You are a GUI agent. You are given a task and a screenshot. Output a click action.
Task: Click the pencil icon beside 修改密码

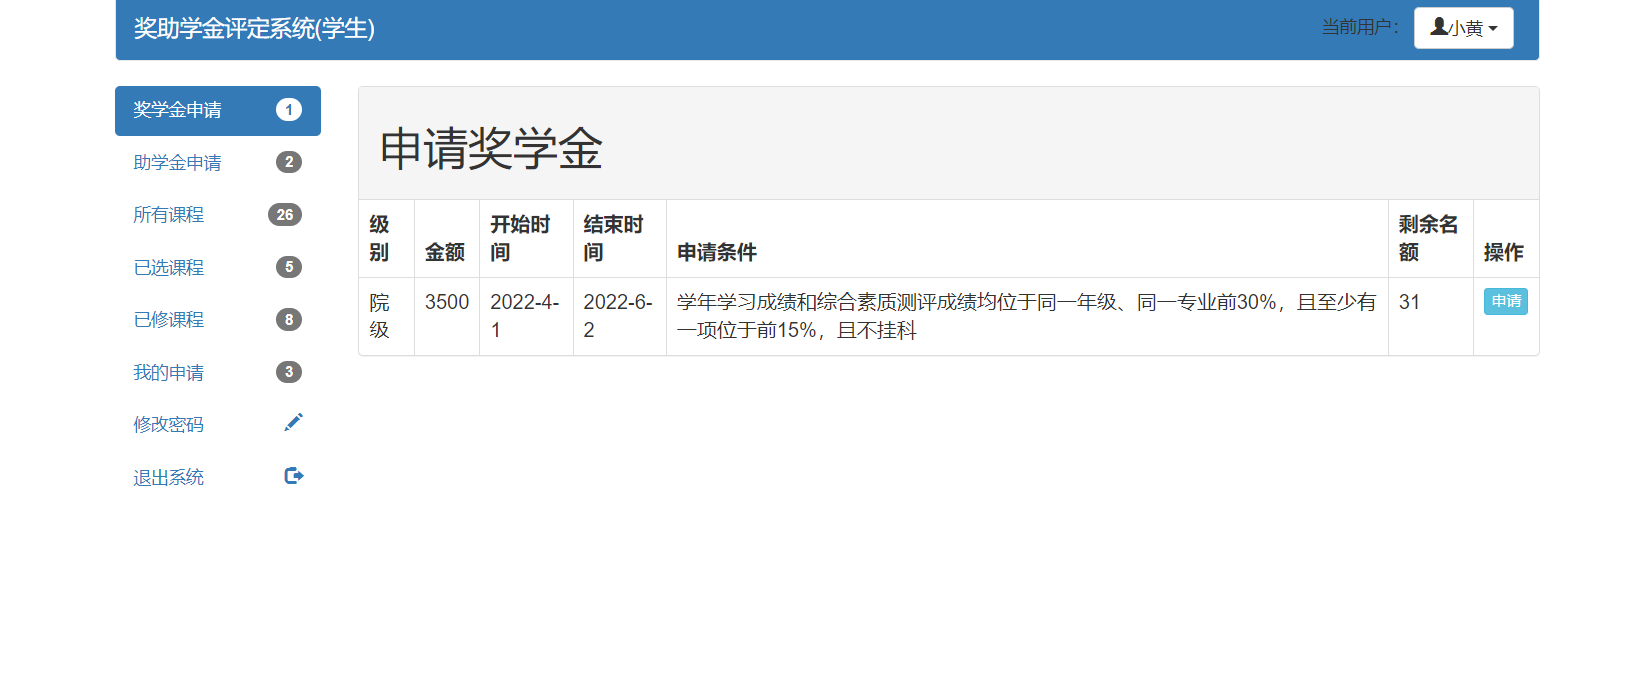pos(293,423)
